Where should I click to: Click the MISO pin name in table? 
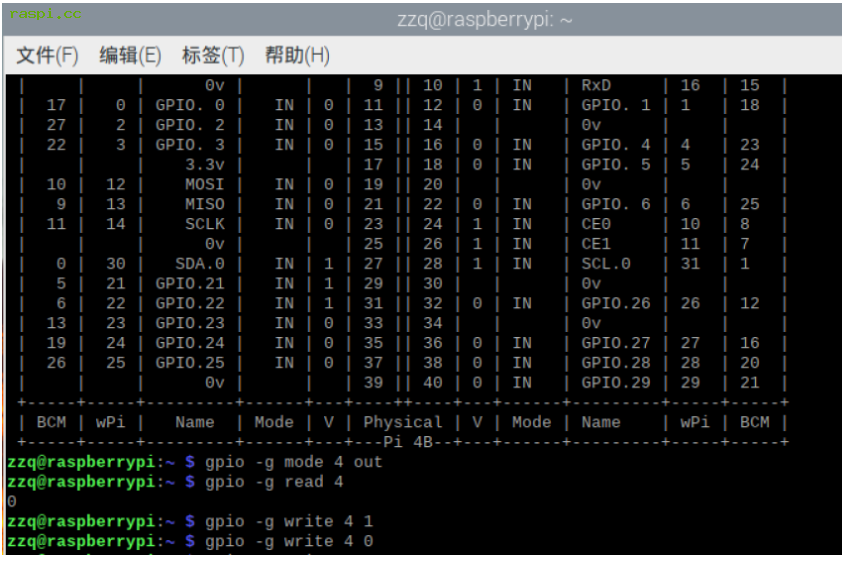[204, 204]
